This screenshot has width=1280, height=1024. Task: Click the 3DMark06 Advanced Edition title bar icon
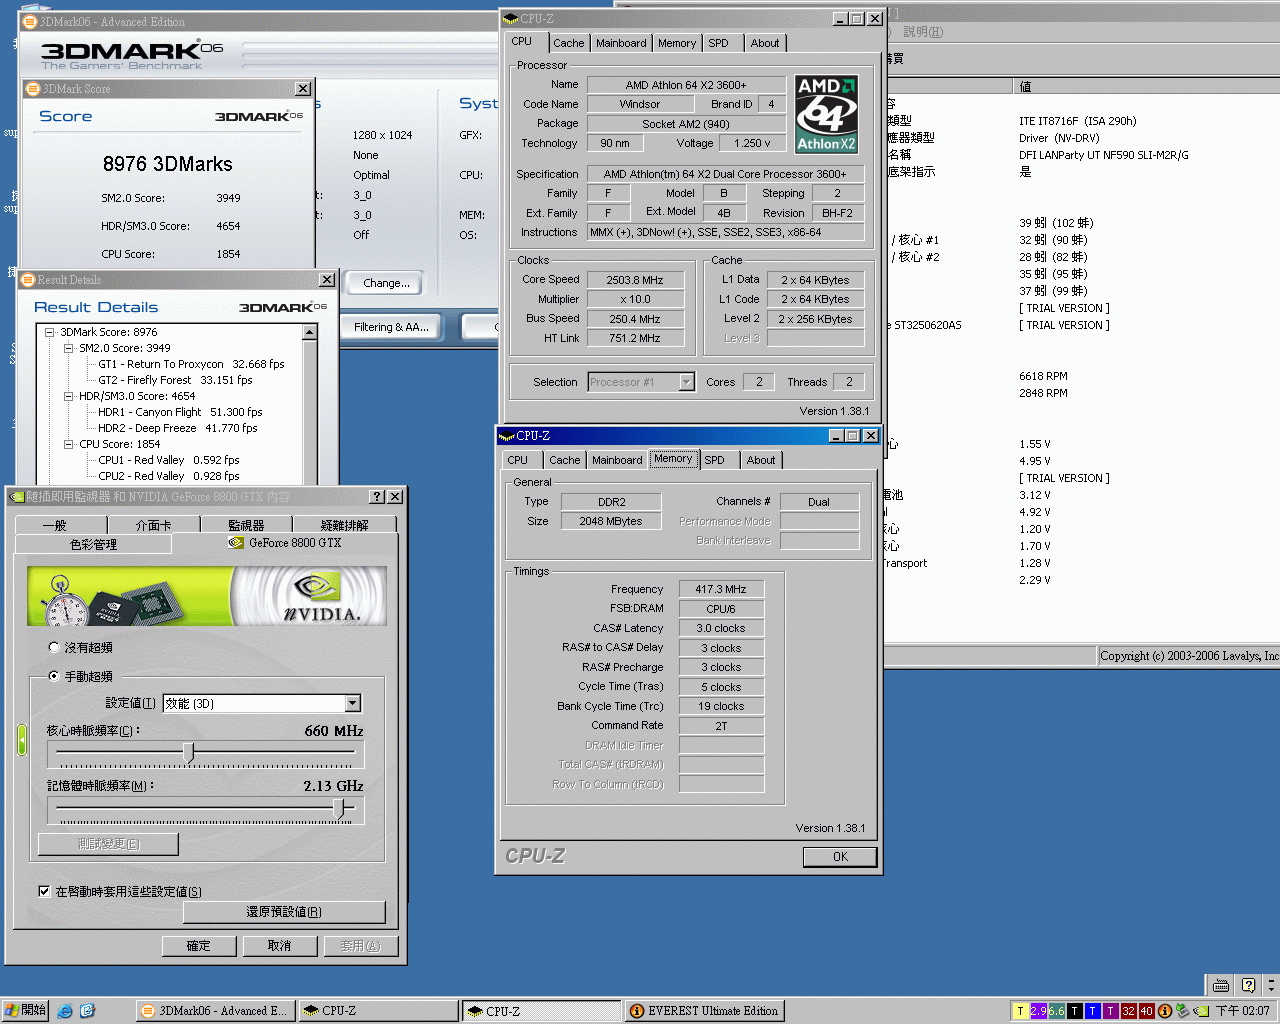tap(30, 21)
